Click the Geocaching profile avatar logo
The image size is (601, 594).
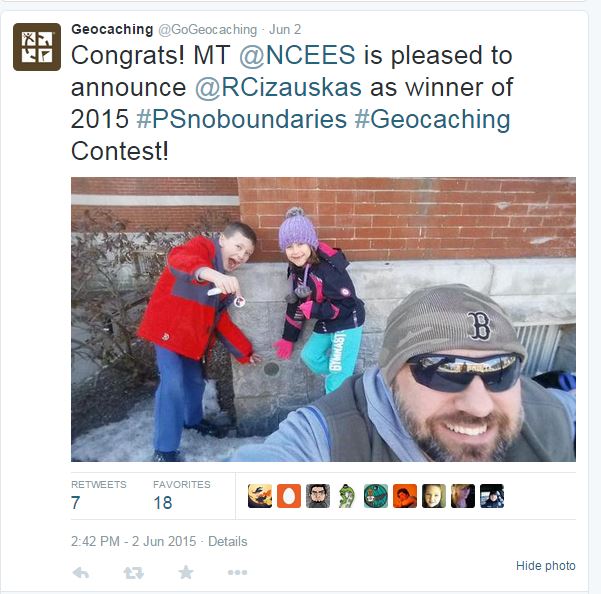37,47
